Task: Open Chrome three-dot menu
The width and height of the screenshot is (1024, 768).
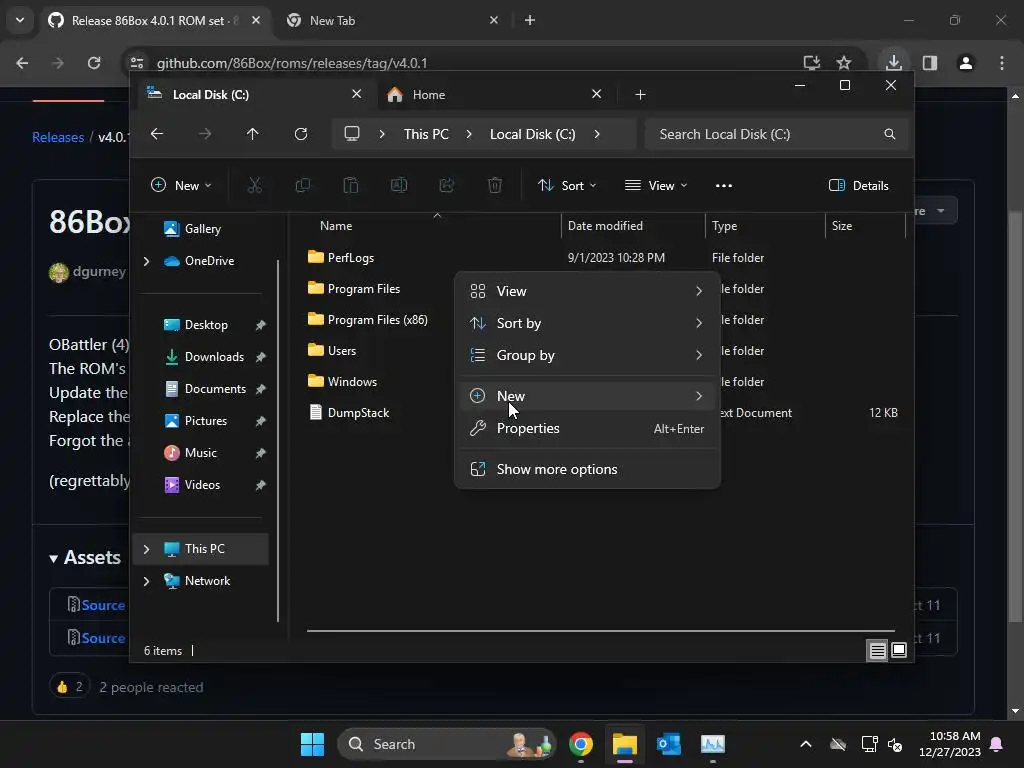Action: pos(1002,63)
